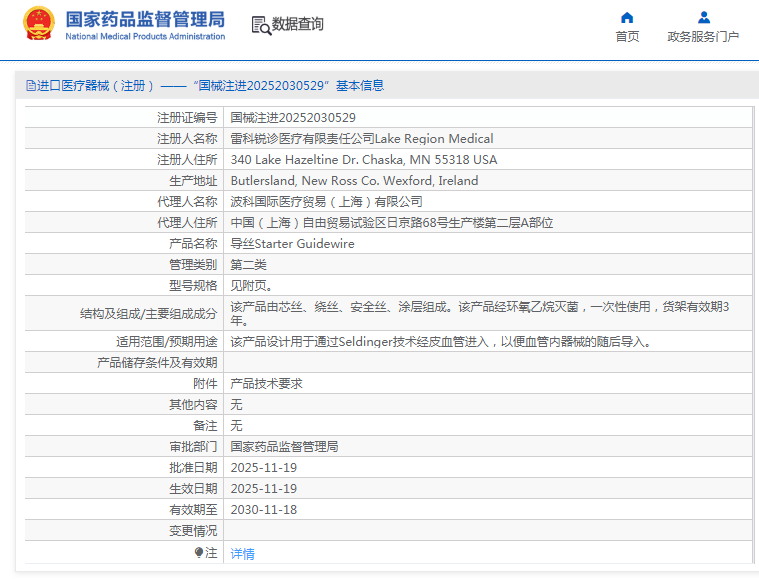Viewport: 759px width, 583px height.
Task: Go to 首页 via its text label
Action: coord(627,37)
